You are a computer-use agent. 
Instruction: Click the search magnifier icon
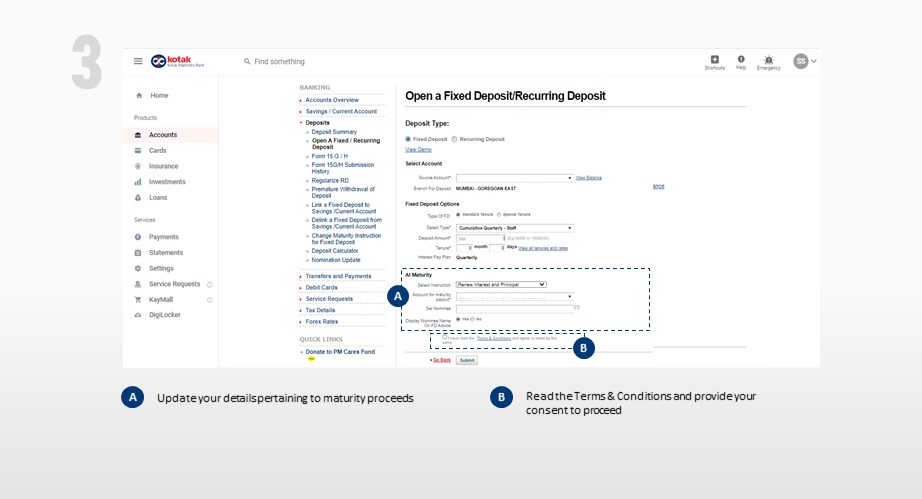247,61
